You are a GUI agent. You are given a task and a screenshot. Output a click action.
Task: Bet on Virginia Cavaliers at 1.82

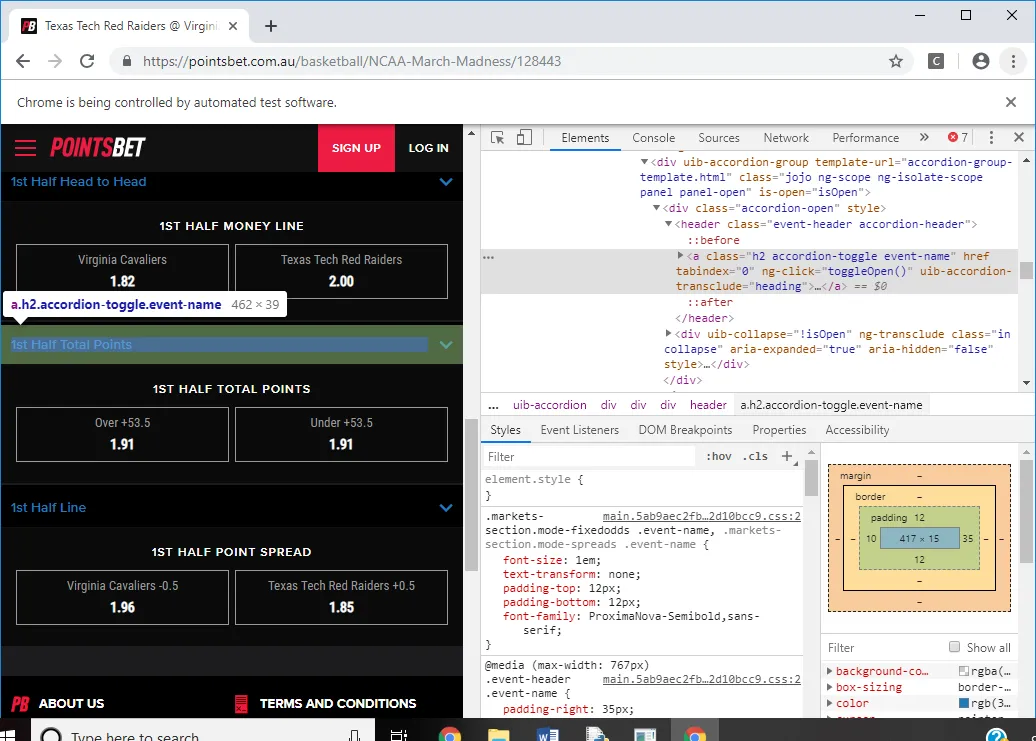pos(122,271)
